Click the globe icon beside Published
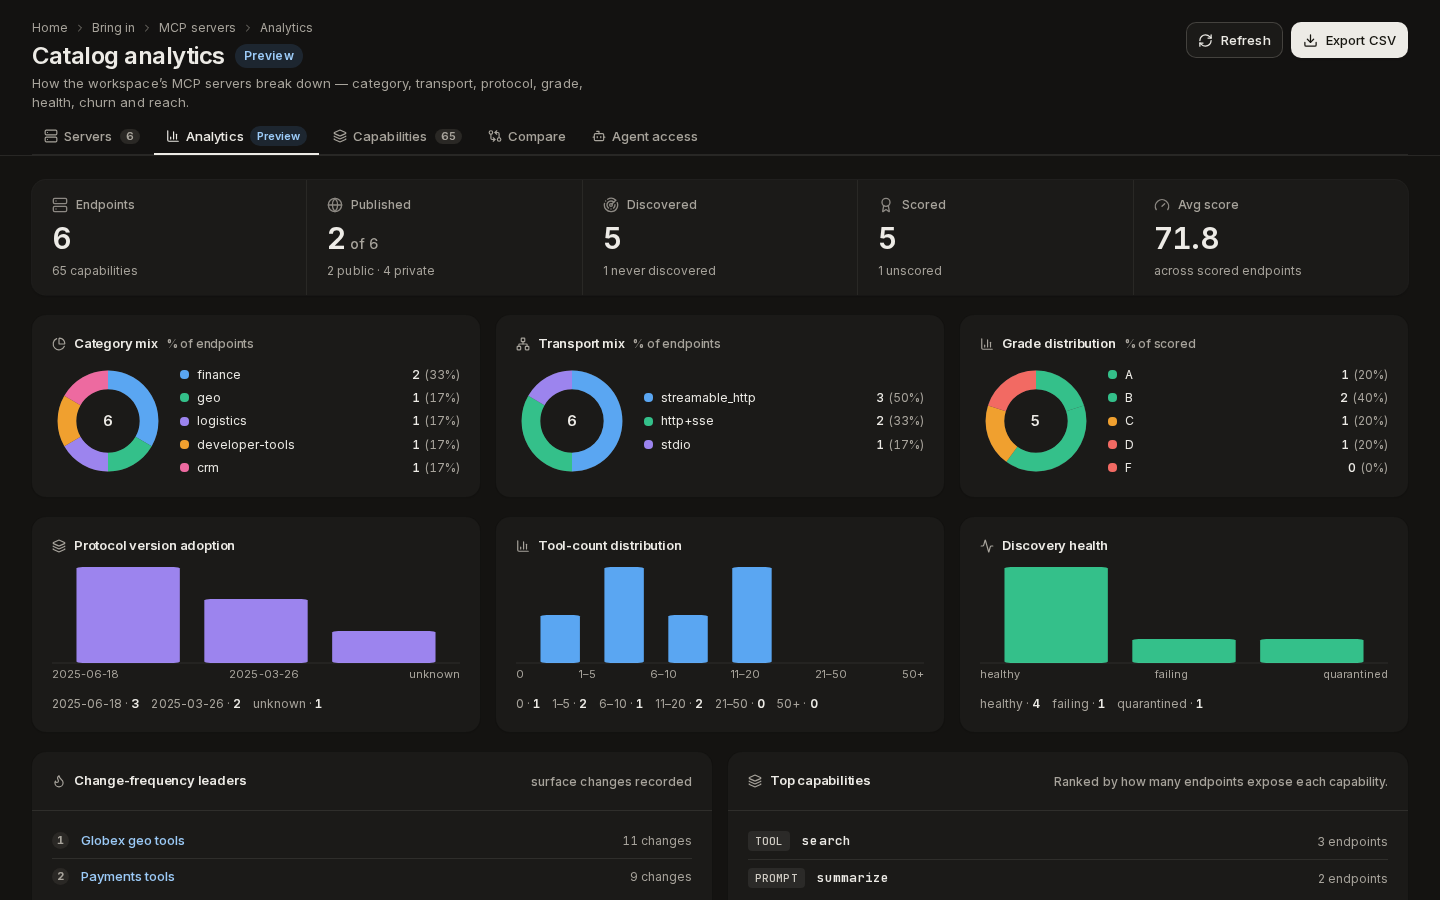This screenshot has width=1440, height=900. pos(335,205)
